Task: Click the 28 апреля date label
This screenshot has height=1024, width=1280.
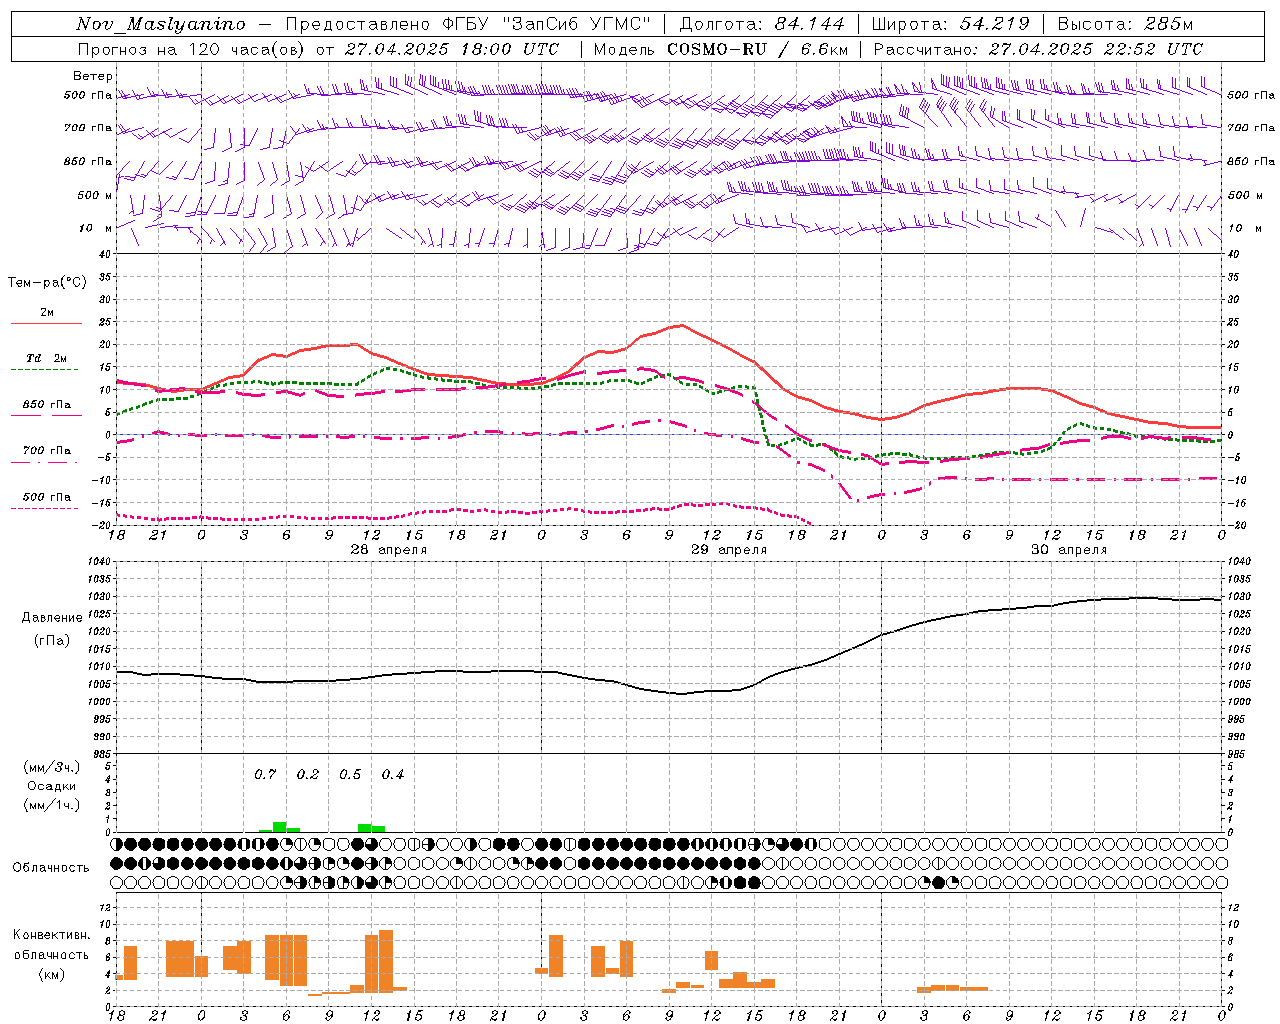Action: click(x=388, y=550)
